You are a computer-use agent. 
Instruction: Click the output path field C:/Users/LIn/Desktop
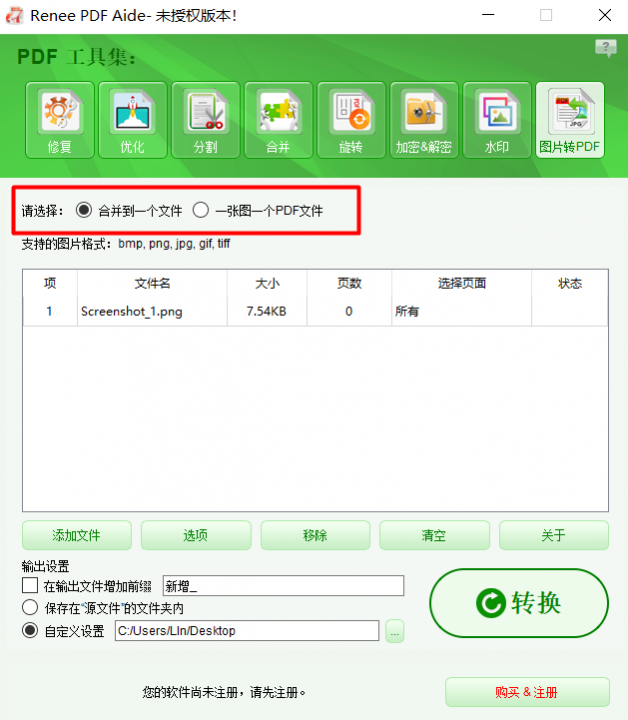(x=247, y=630)
